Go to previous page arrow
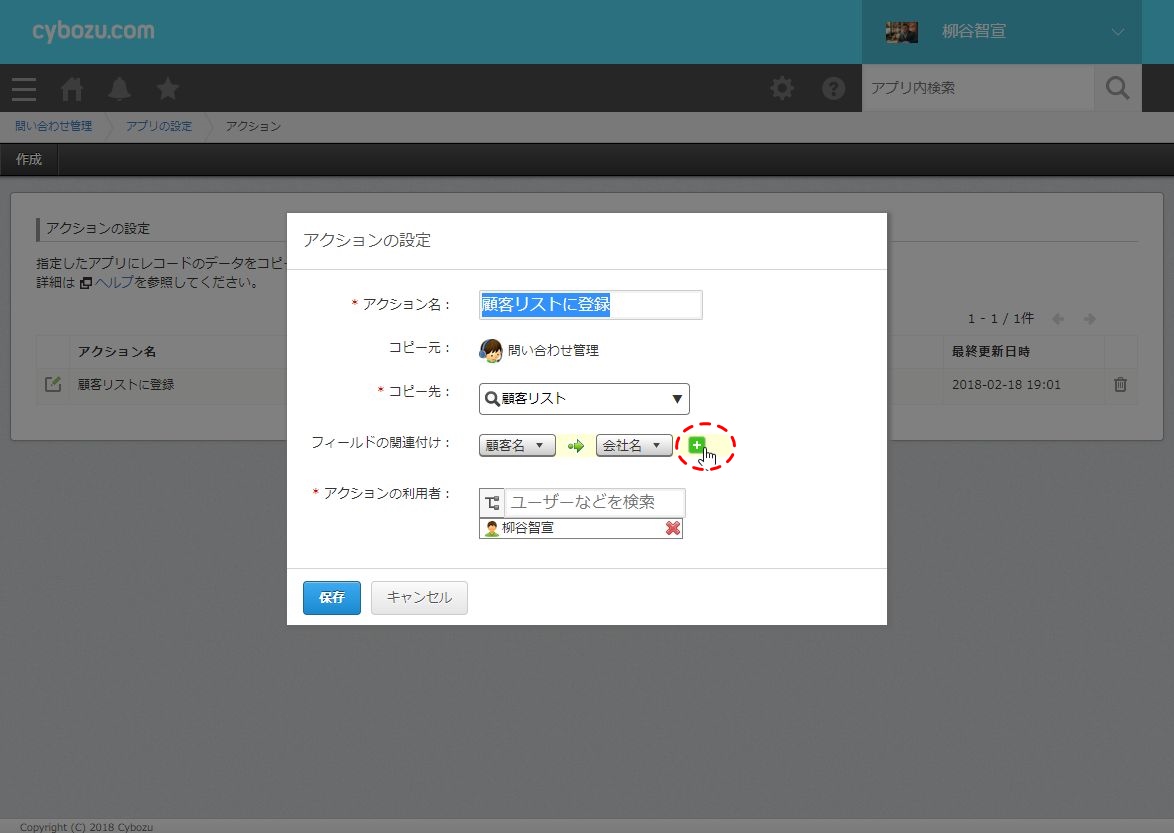1174x833 pixels. pos(1058,319)
